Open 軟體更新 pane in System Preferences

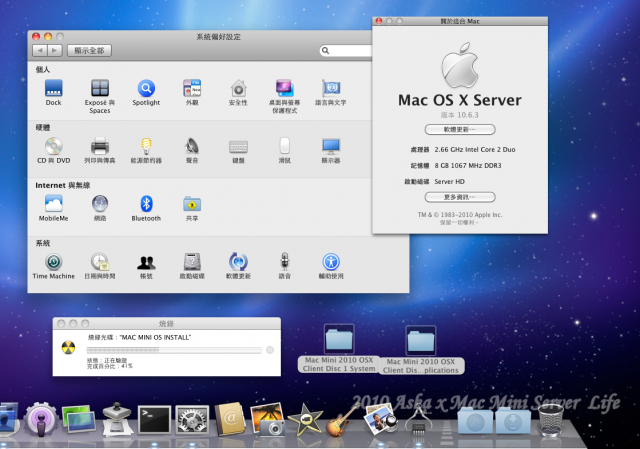coord(238,266)
